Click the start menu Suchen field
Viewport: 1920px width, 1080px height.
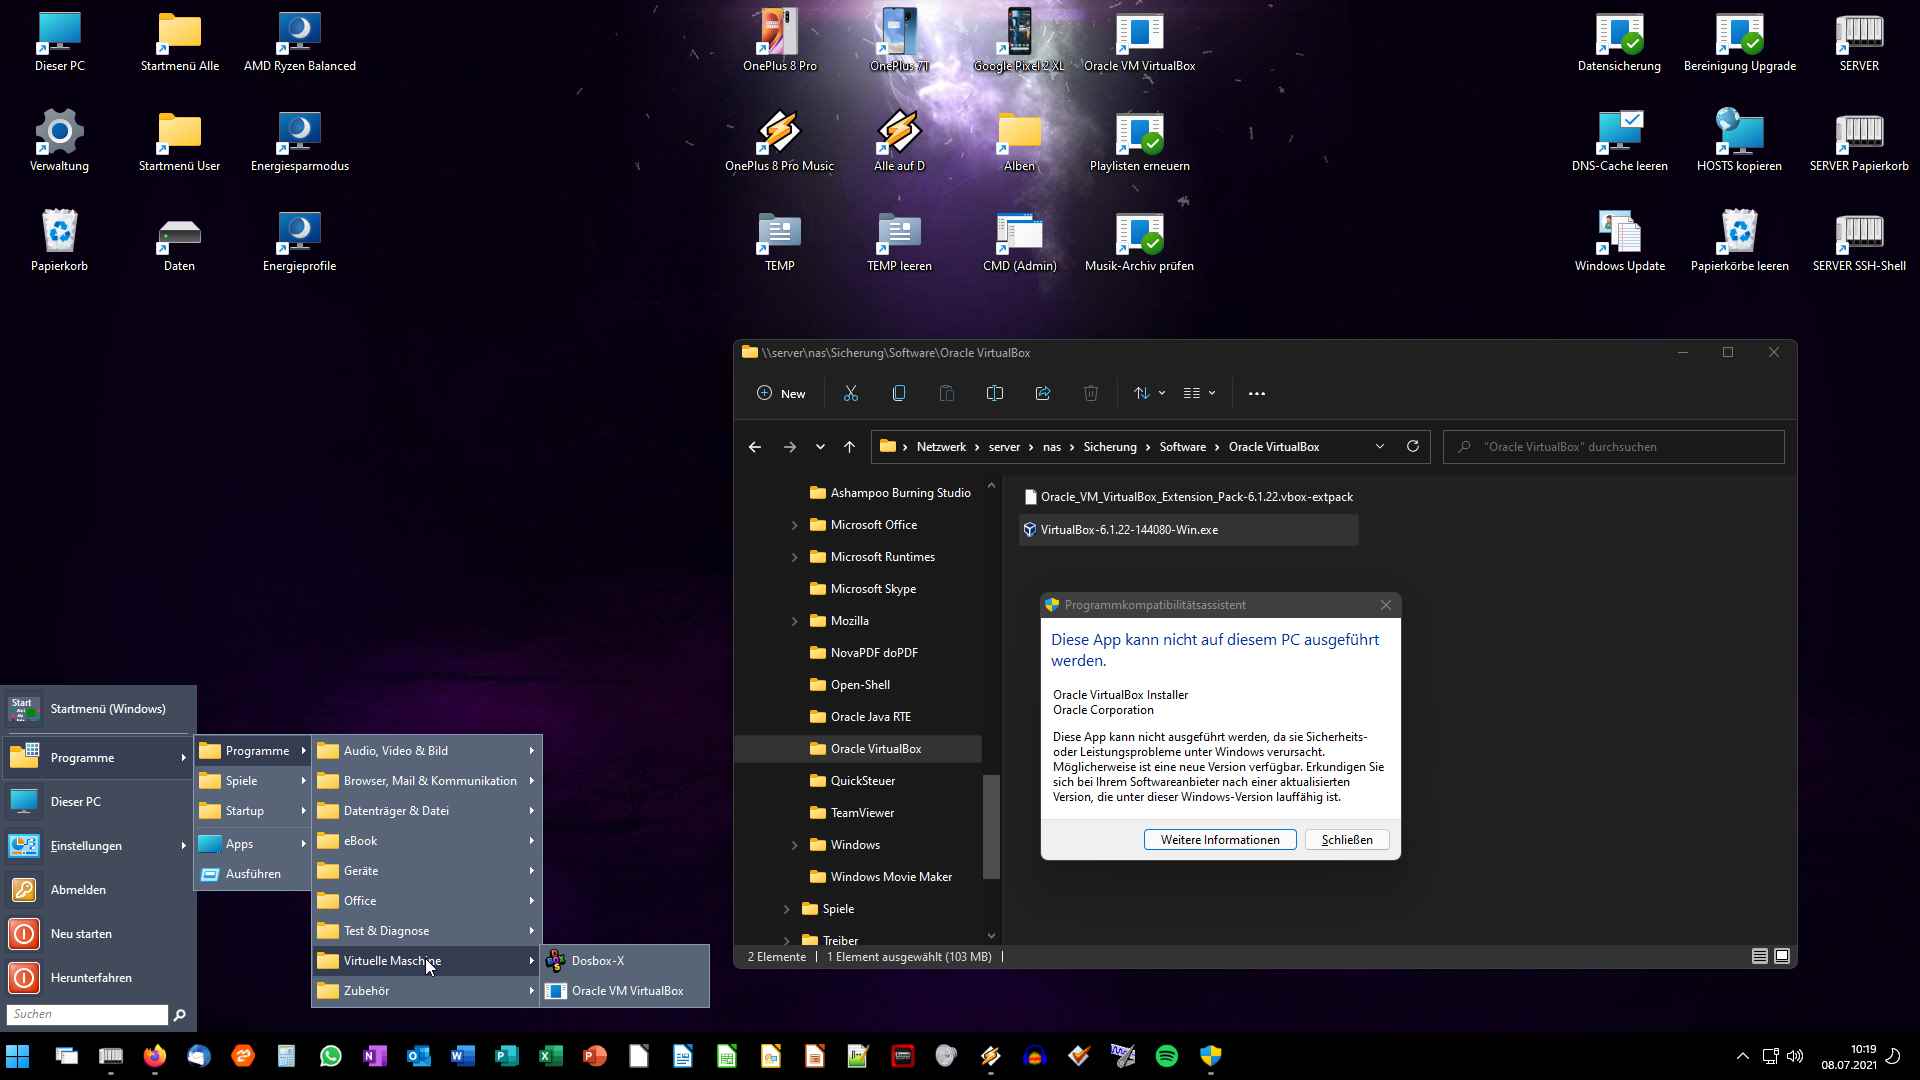(87, 1014)
